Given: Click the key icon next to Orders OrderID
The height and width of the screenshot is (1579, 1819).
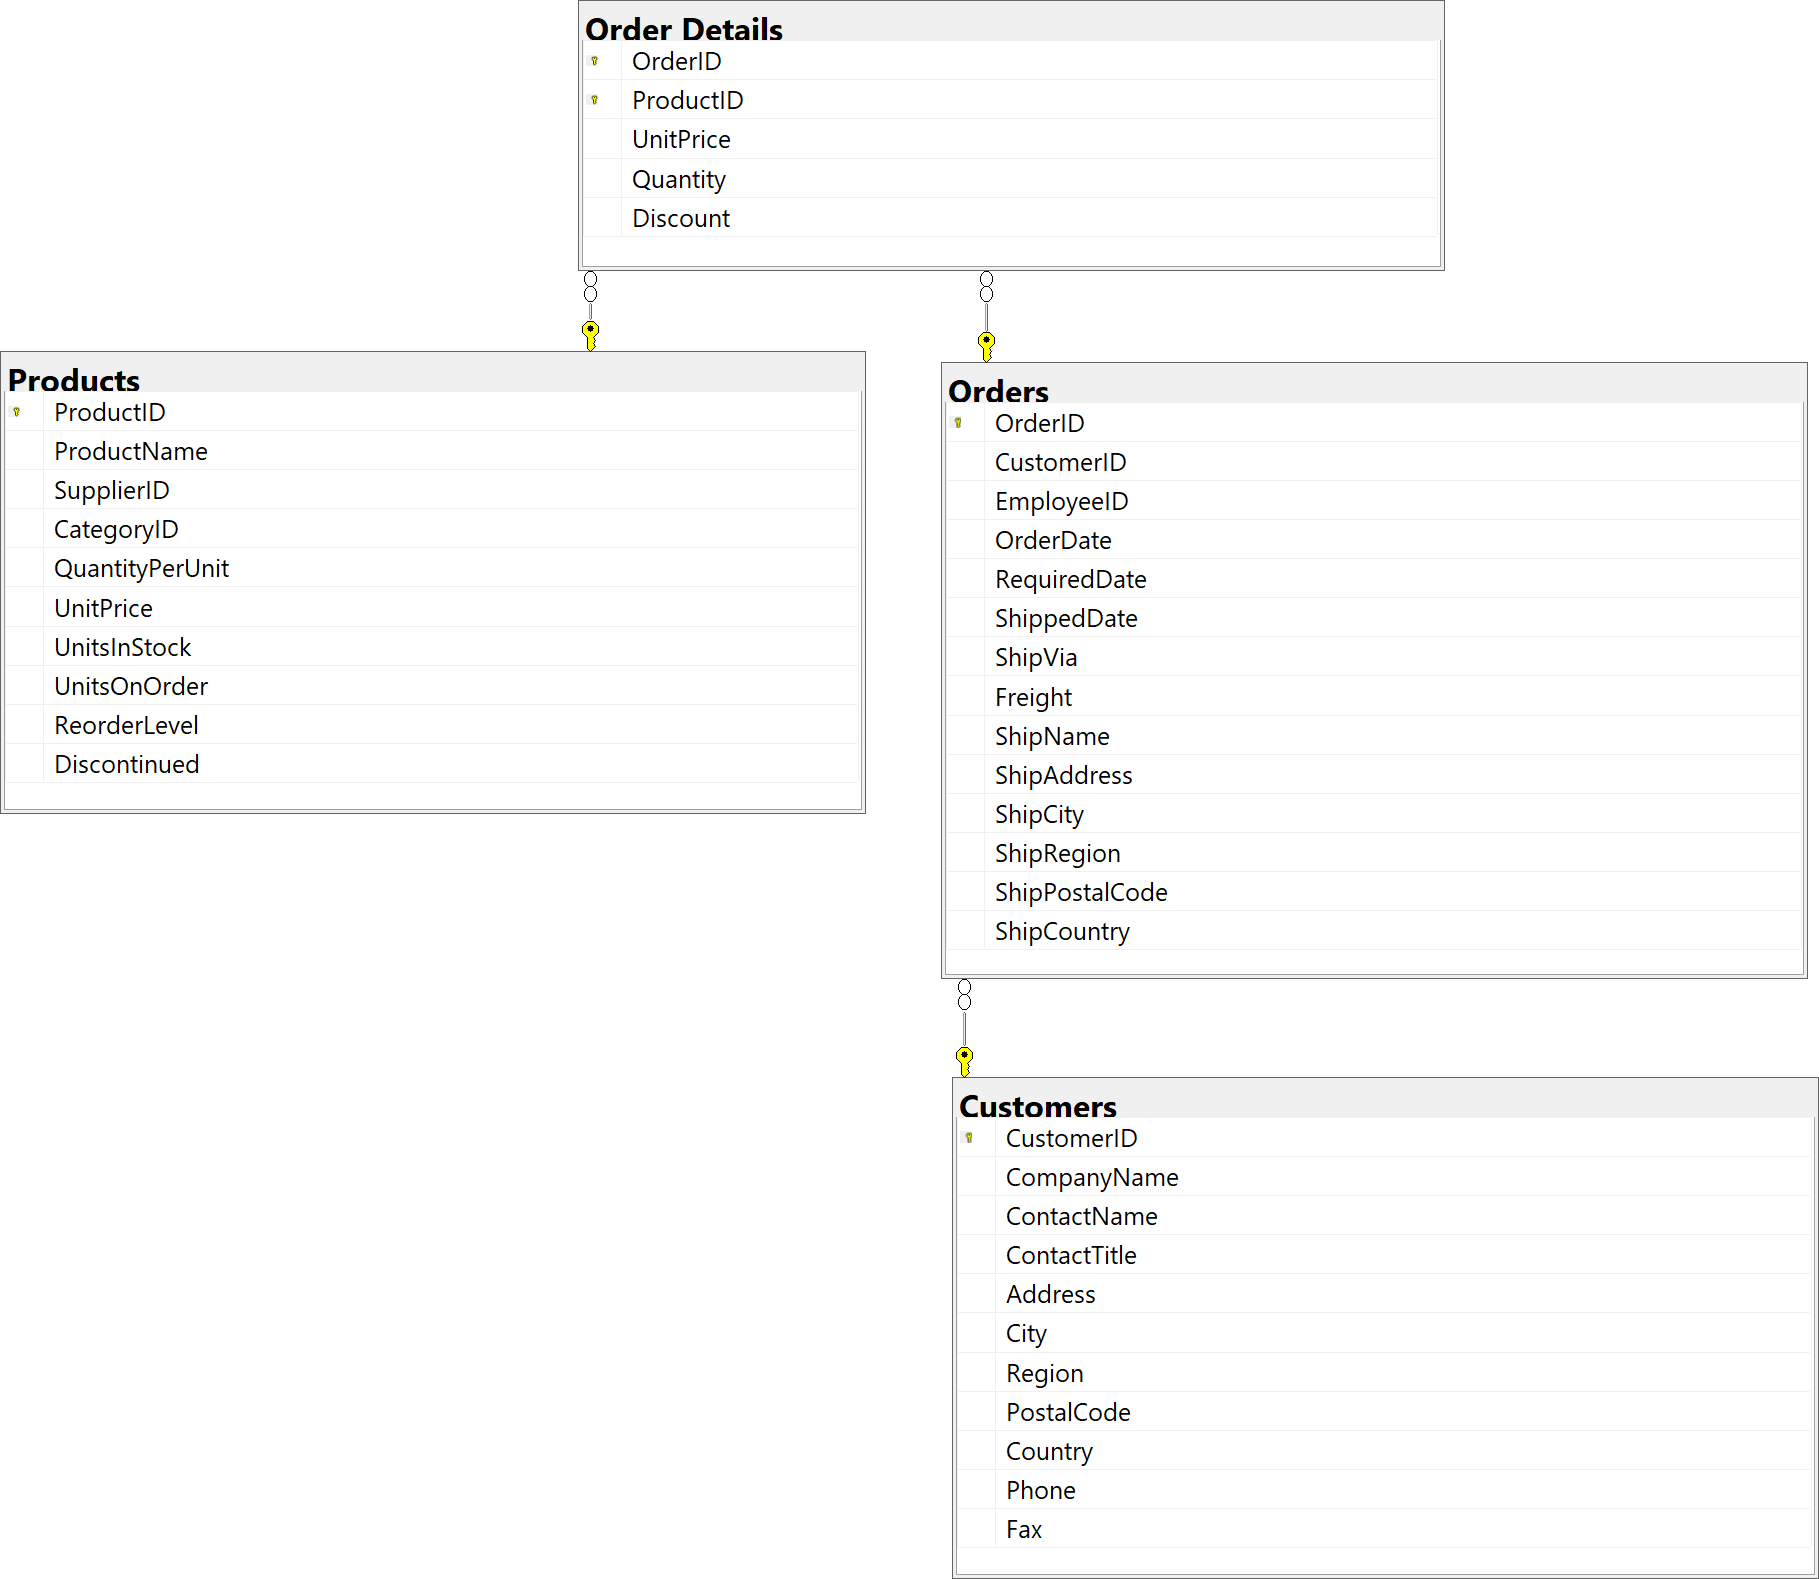Looking at the screenshot, I should click(x=958, y=423).
